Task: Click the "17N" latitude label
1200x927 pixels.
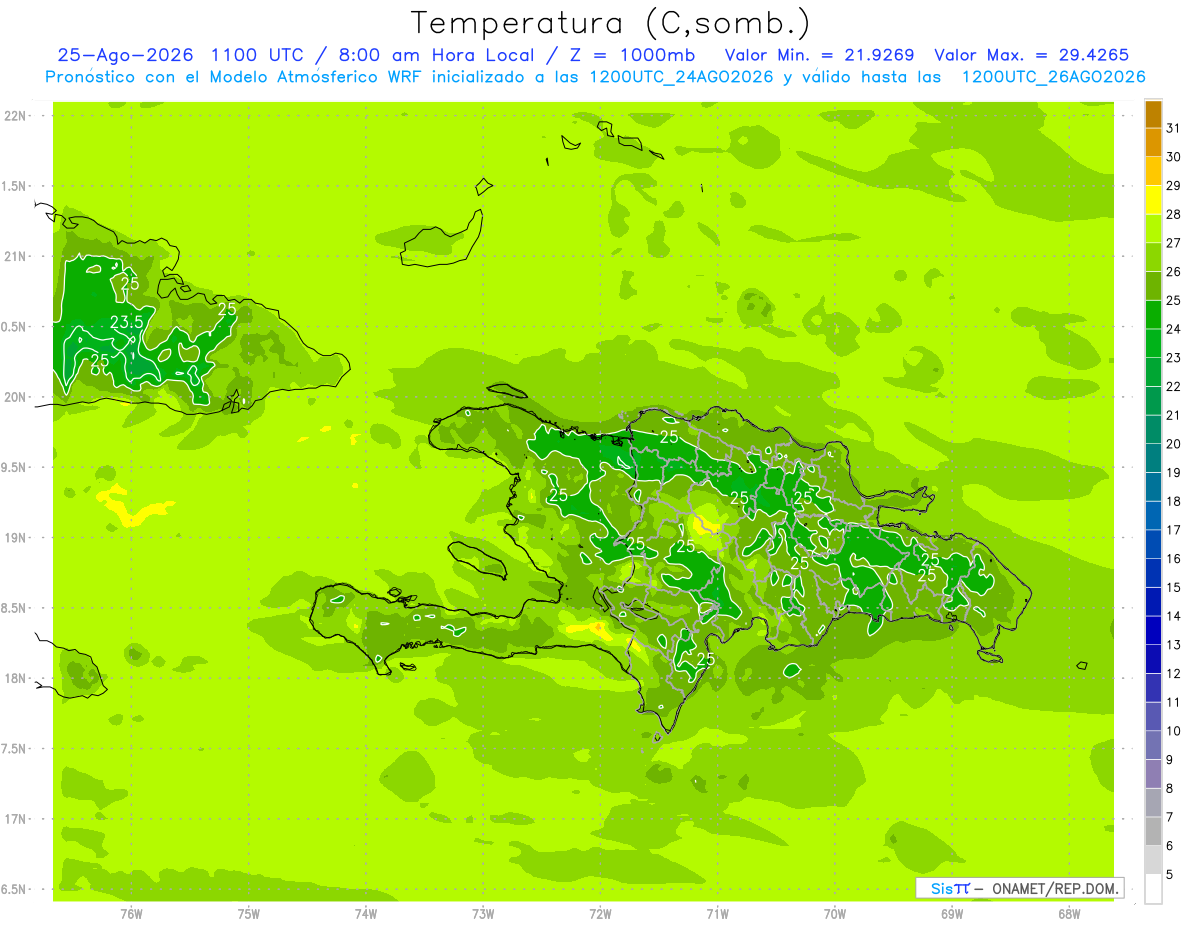Action: coord(13,819)
